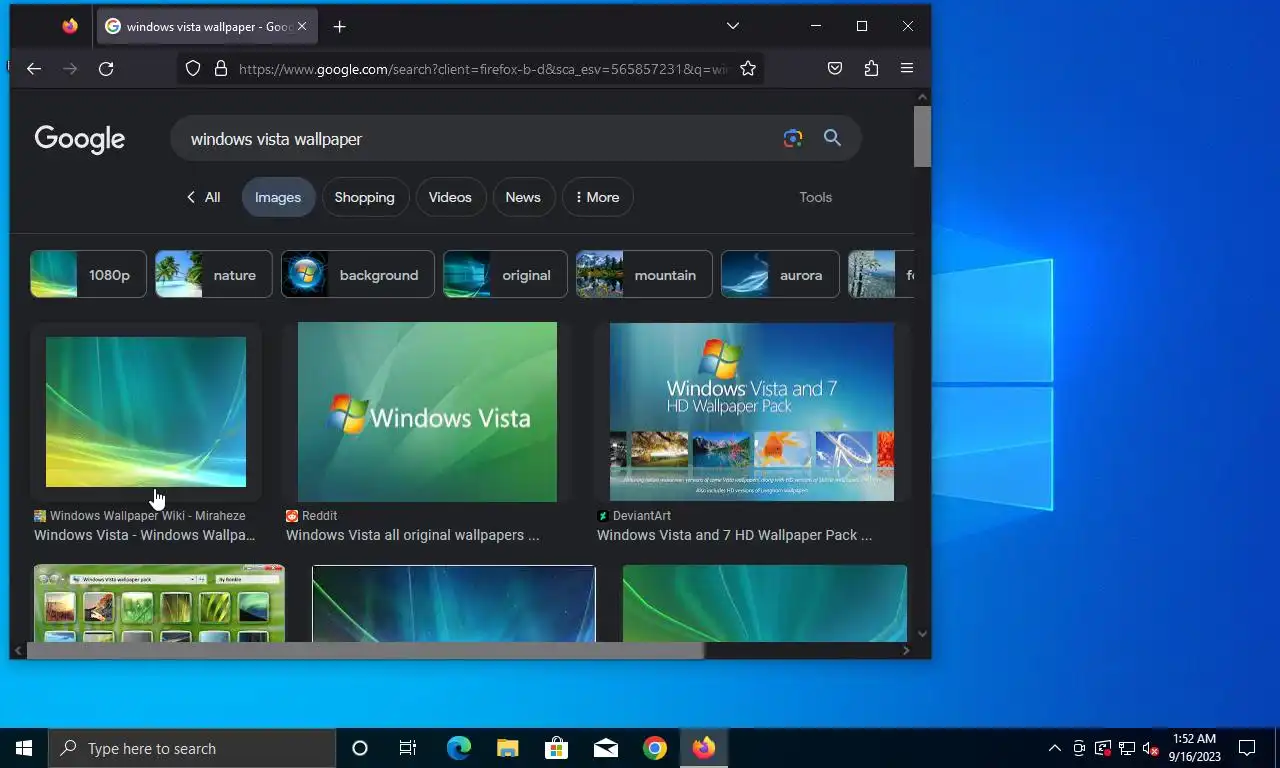The image size is (1280, 768).
Task: Go to Google homepage logo
Action: point(80,139)
